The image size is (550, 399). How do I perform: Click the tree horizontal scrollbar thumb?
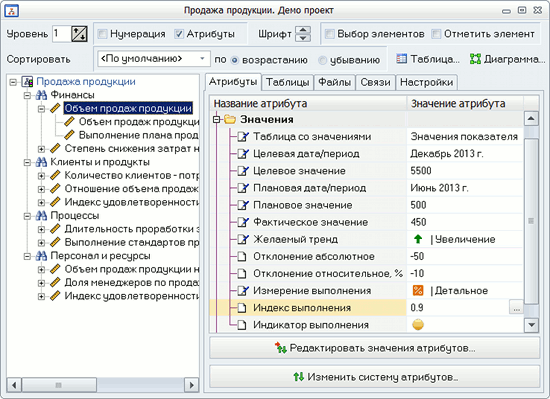pos(59,385)
